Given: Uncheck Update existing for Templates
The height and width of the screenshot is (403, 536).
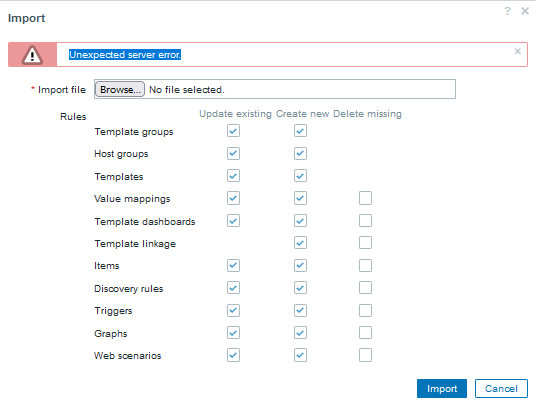Looking at the screenshot, I should coord(233,176).
